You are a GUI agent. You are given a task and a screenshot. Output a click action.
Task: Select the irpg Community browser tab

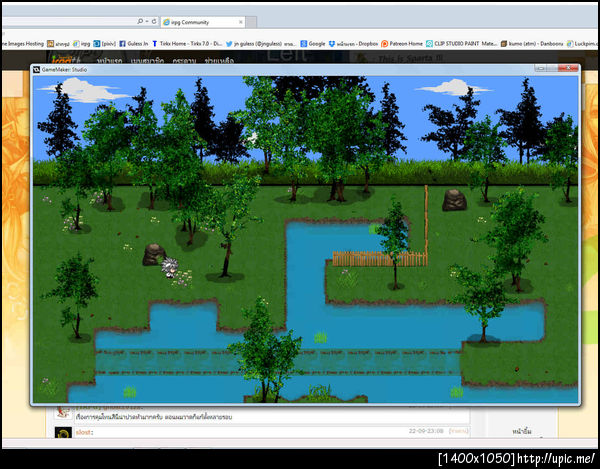coord(203,22)
